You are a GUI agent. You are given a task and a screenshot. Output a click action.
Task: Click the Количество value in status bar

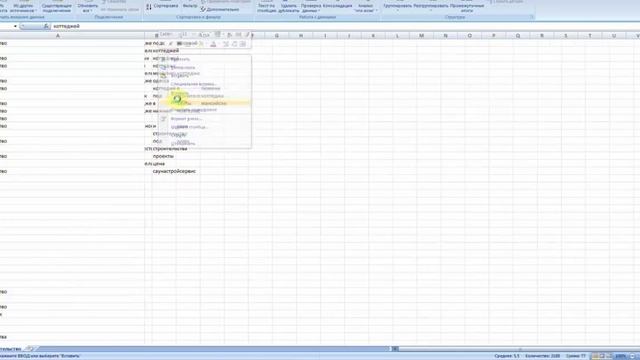pyautogui.click(x=543, y=356)
